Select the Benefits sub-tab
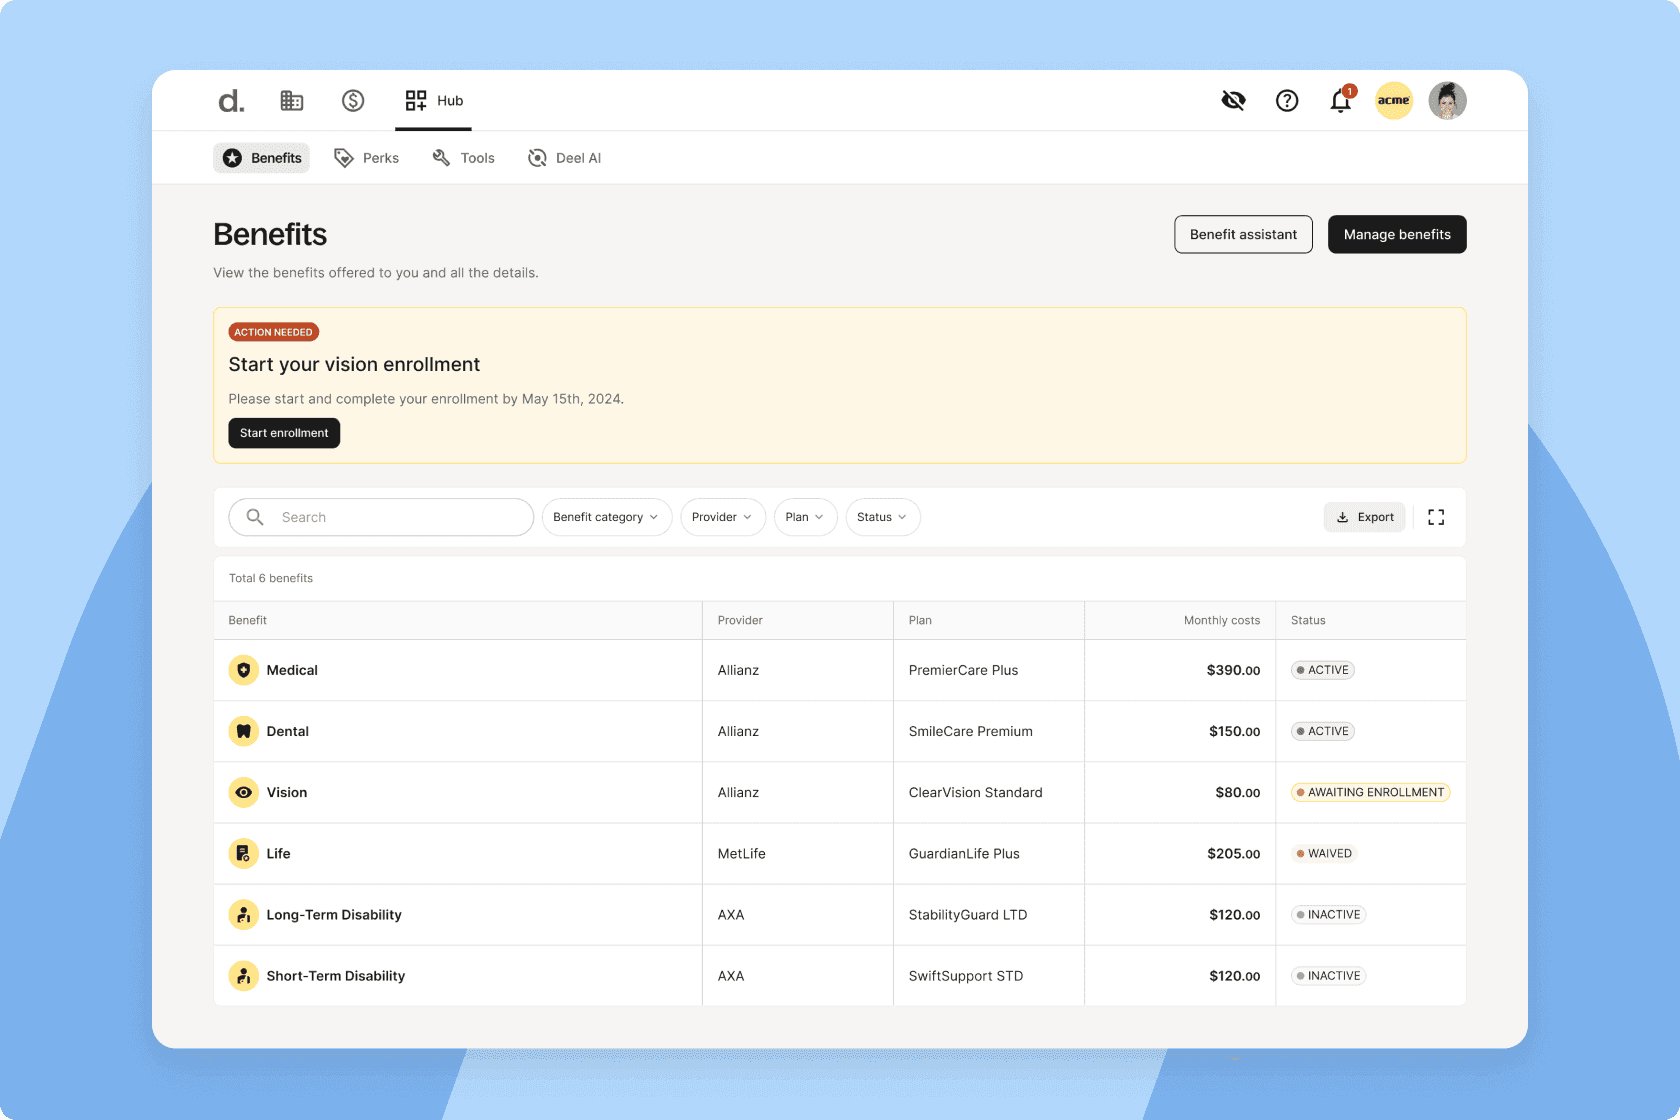Viewport: 1680px width, 1120px height. [262, 158]
